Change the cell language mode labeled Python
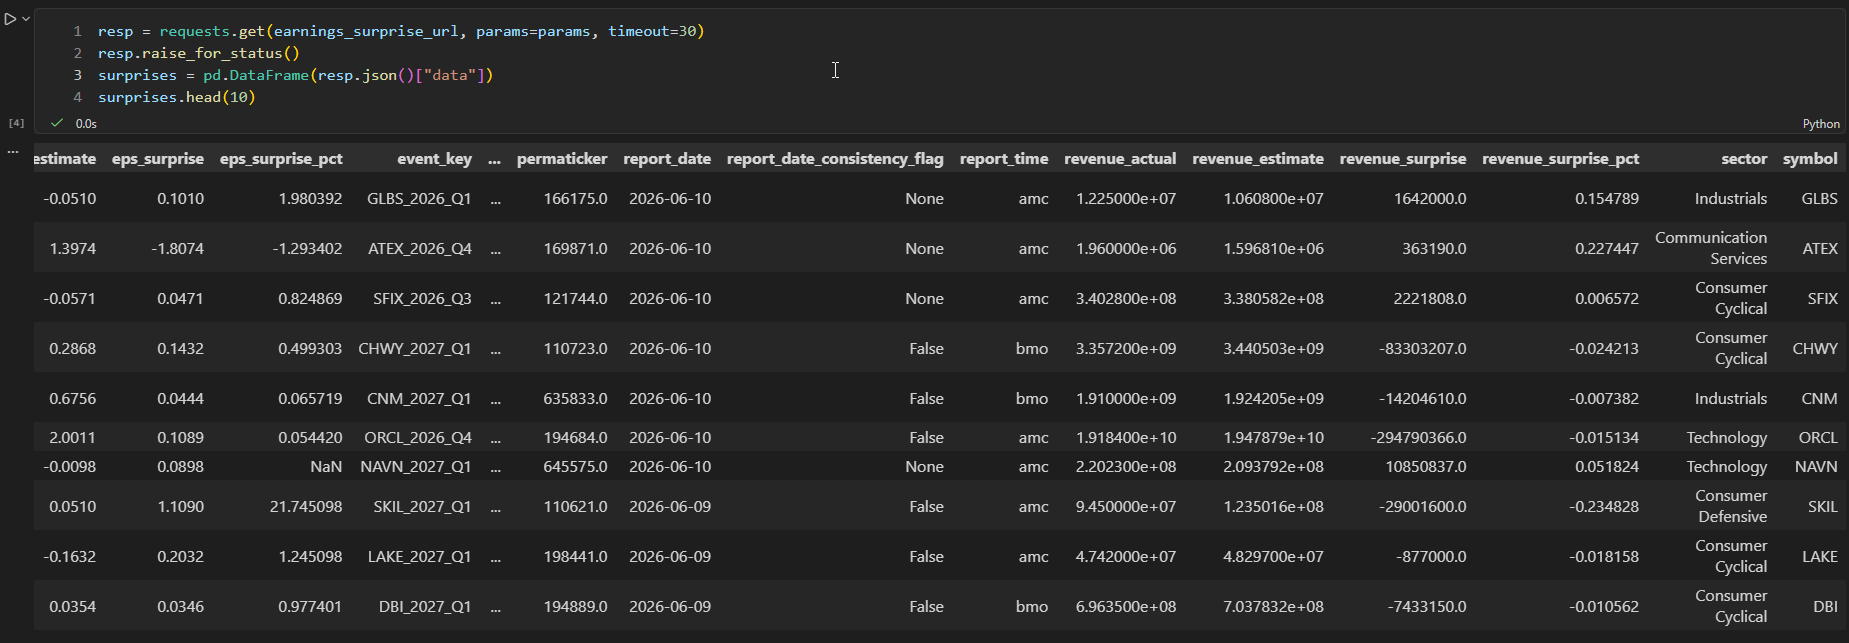The image size is (1849, 643). (x=1821, y=124)
